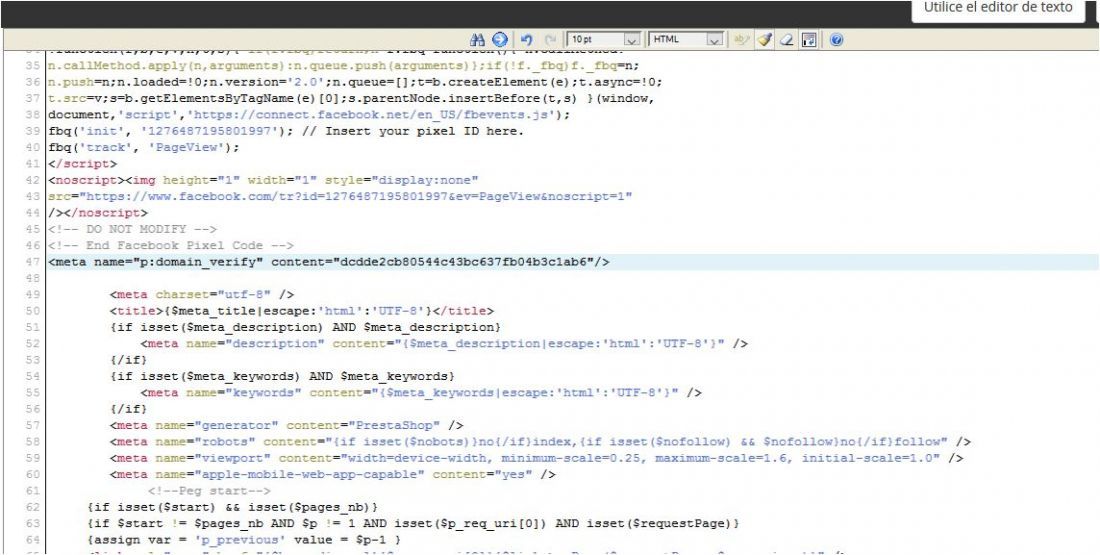Click the eraser reset-highlight icon

pos(787,40)
